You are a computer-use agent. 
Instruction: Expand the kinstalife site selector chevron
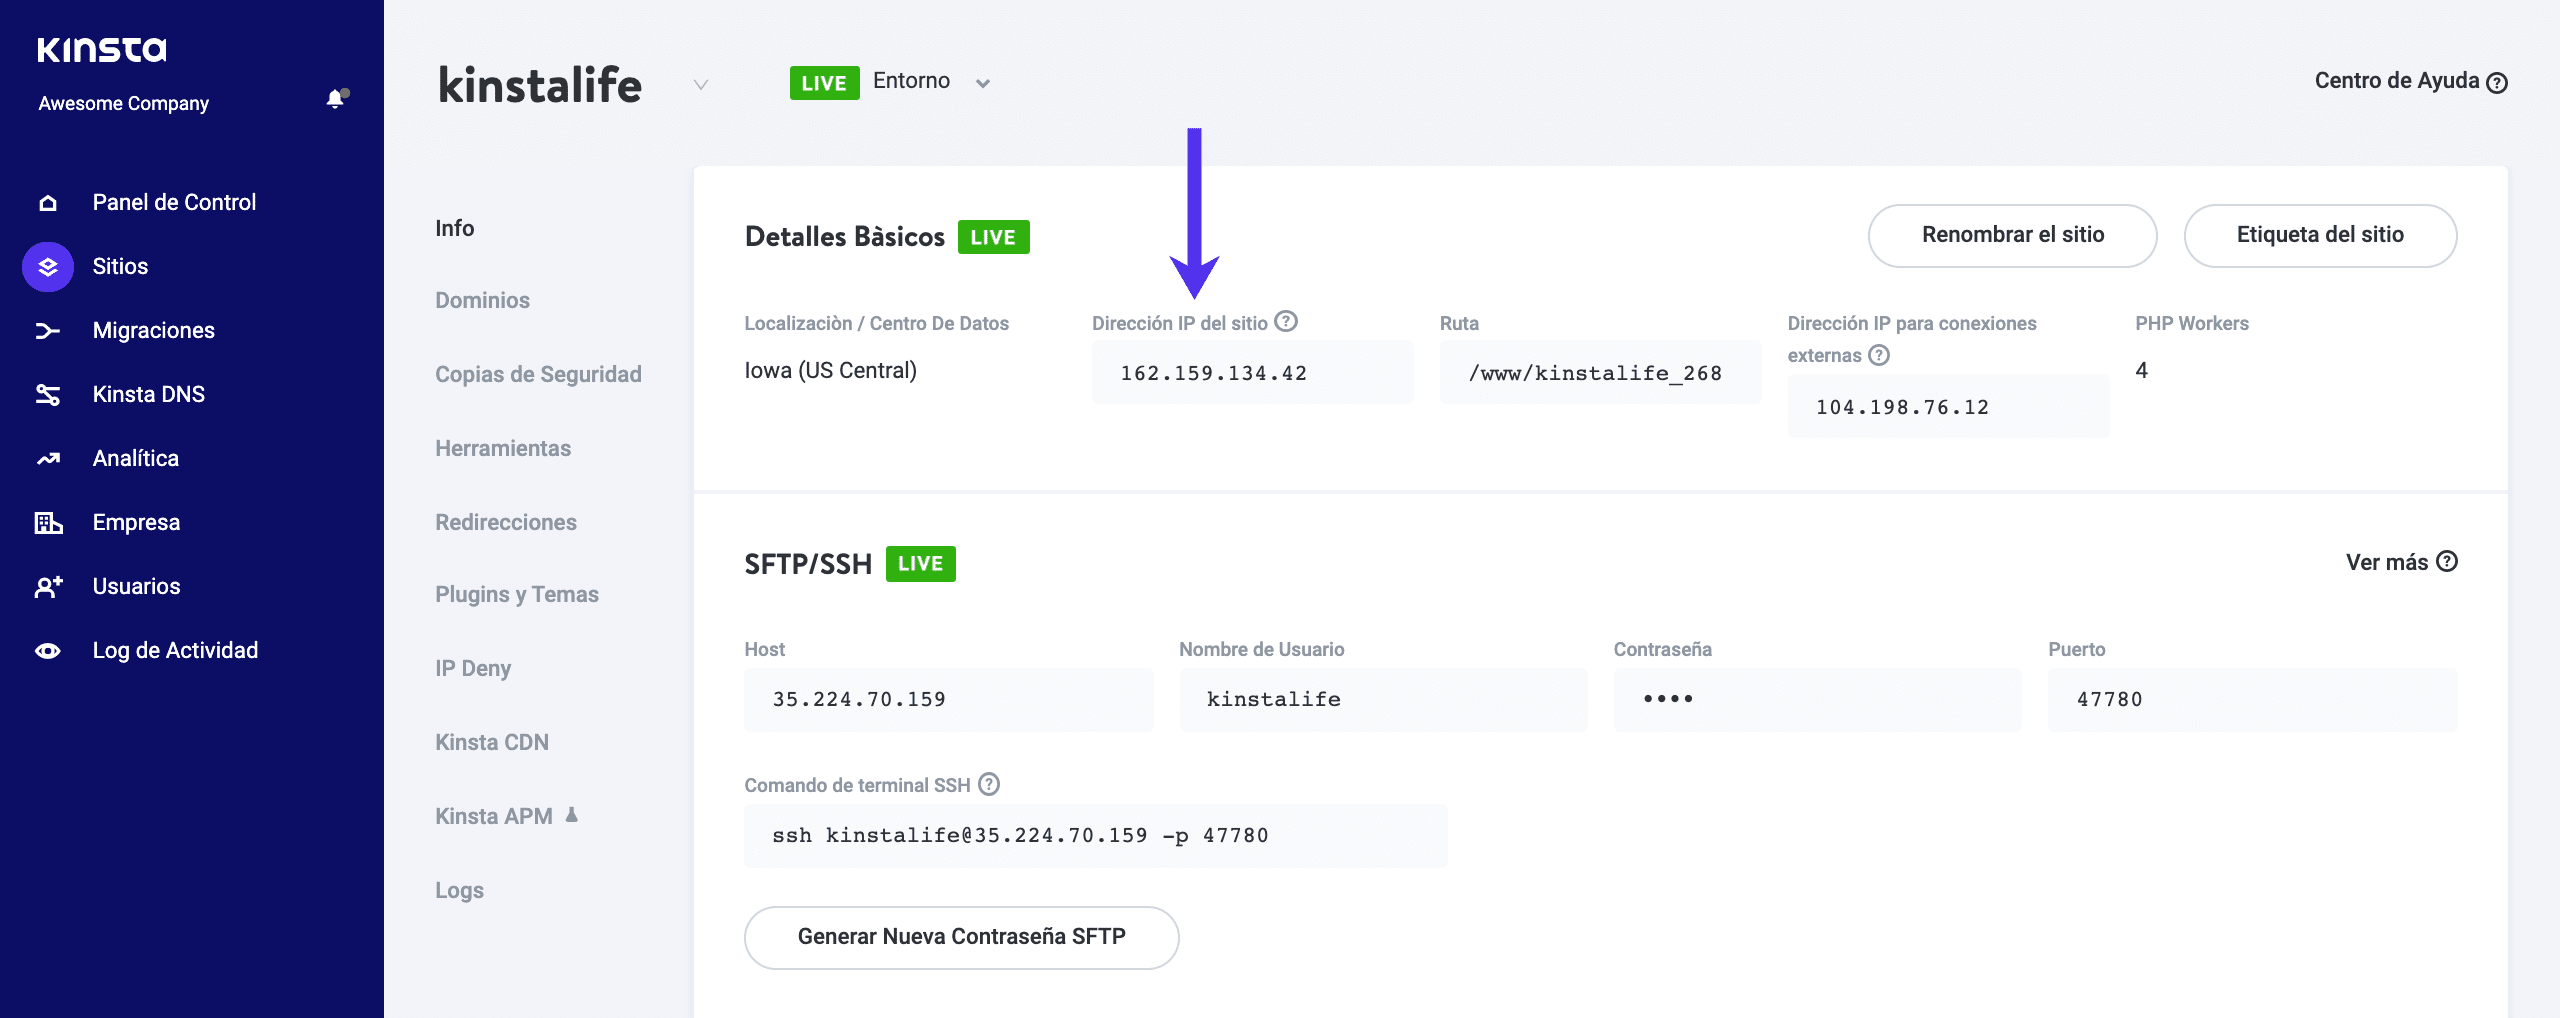pos(701,85)
